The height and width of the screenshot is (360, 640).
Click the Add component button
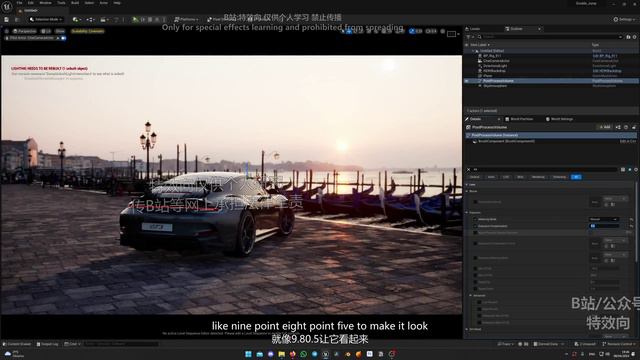point(604,127)
